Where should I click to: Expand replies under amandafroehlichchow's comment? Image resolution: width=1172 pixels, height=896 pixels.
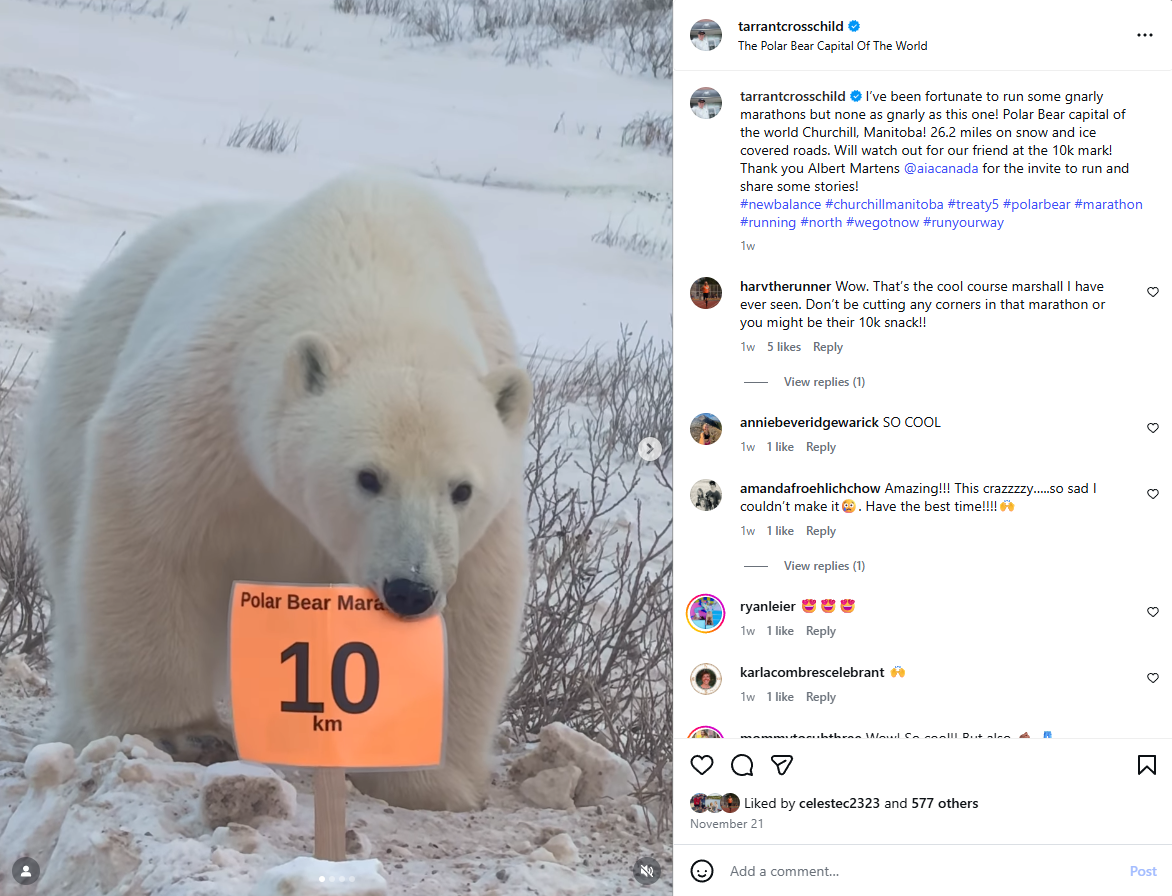pyautogui.click(x=824, y=566)
